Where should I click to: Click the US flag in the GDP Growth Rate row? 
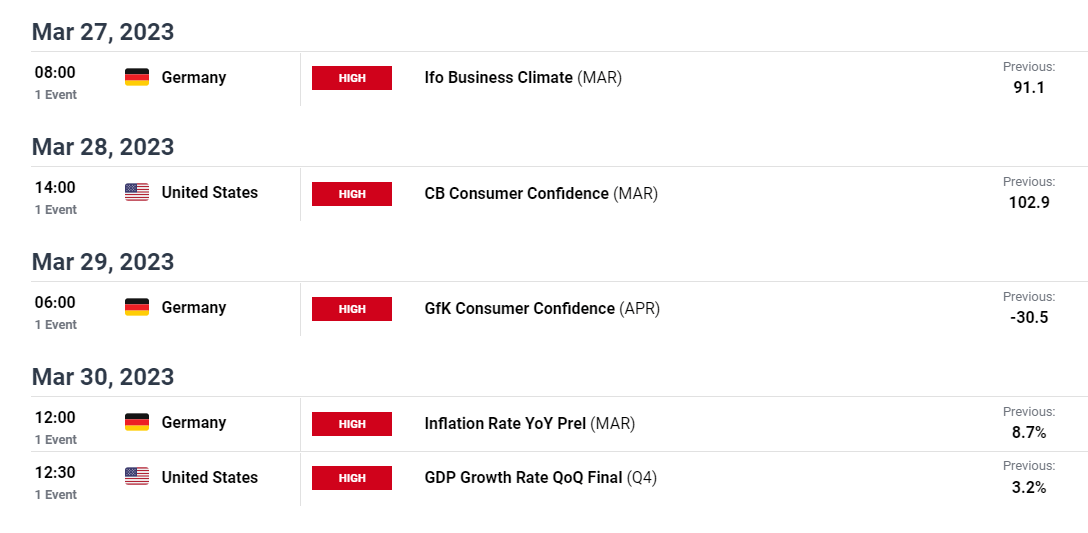point(137,477)
